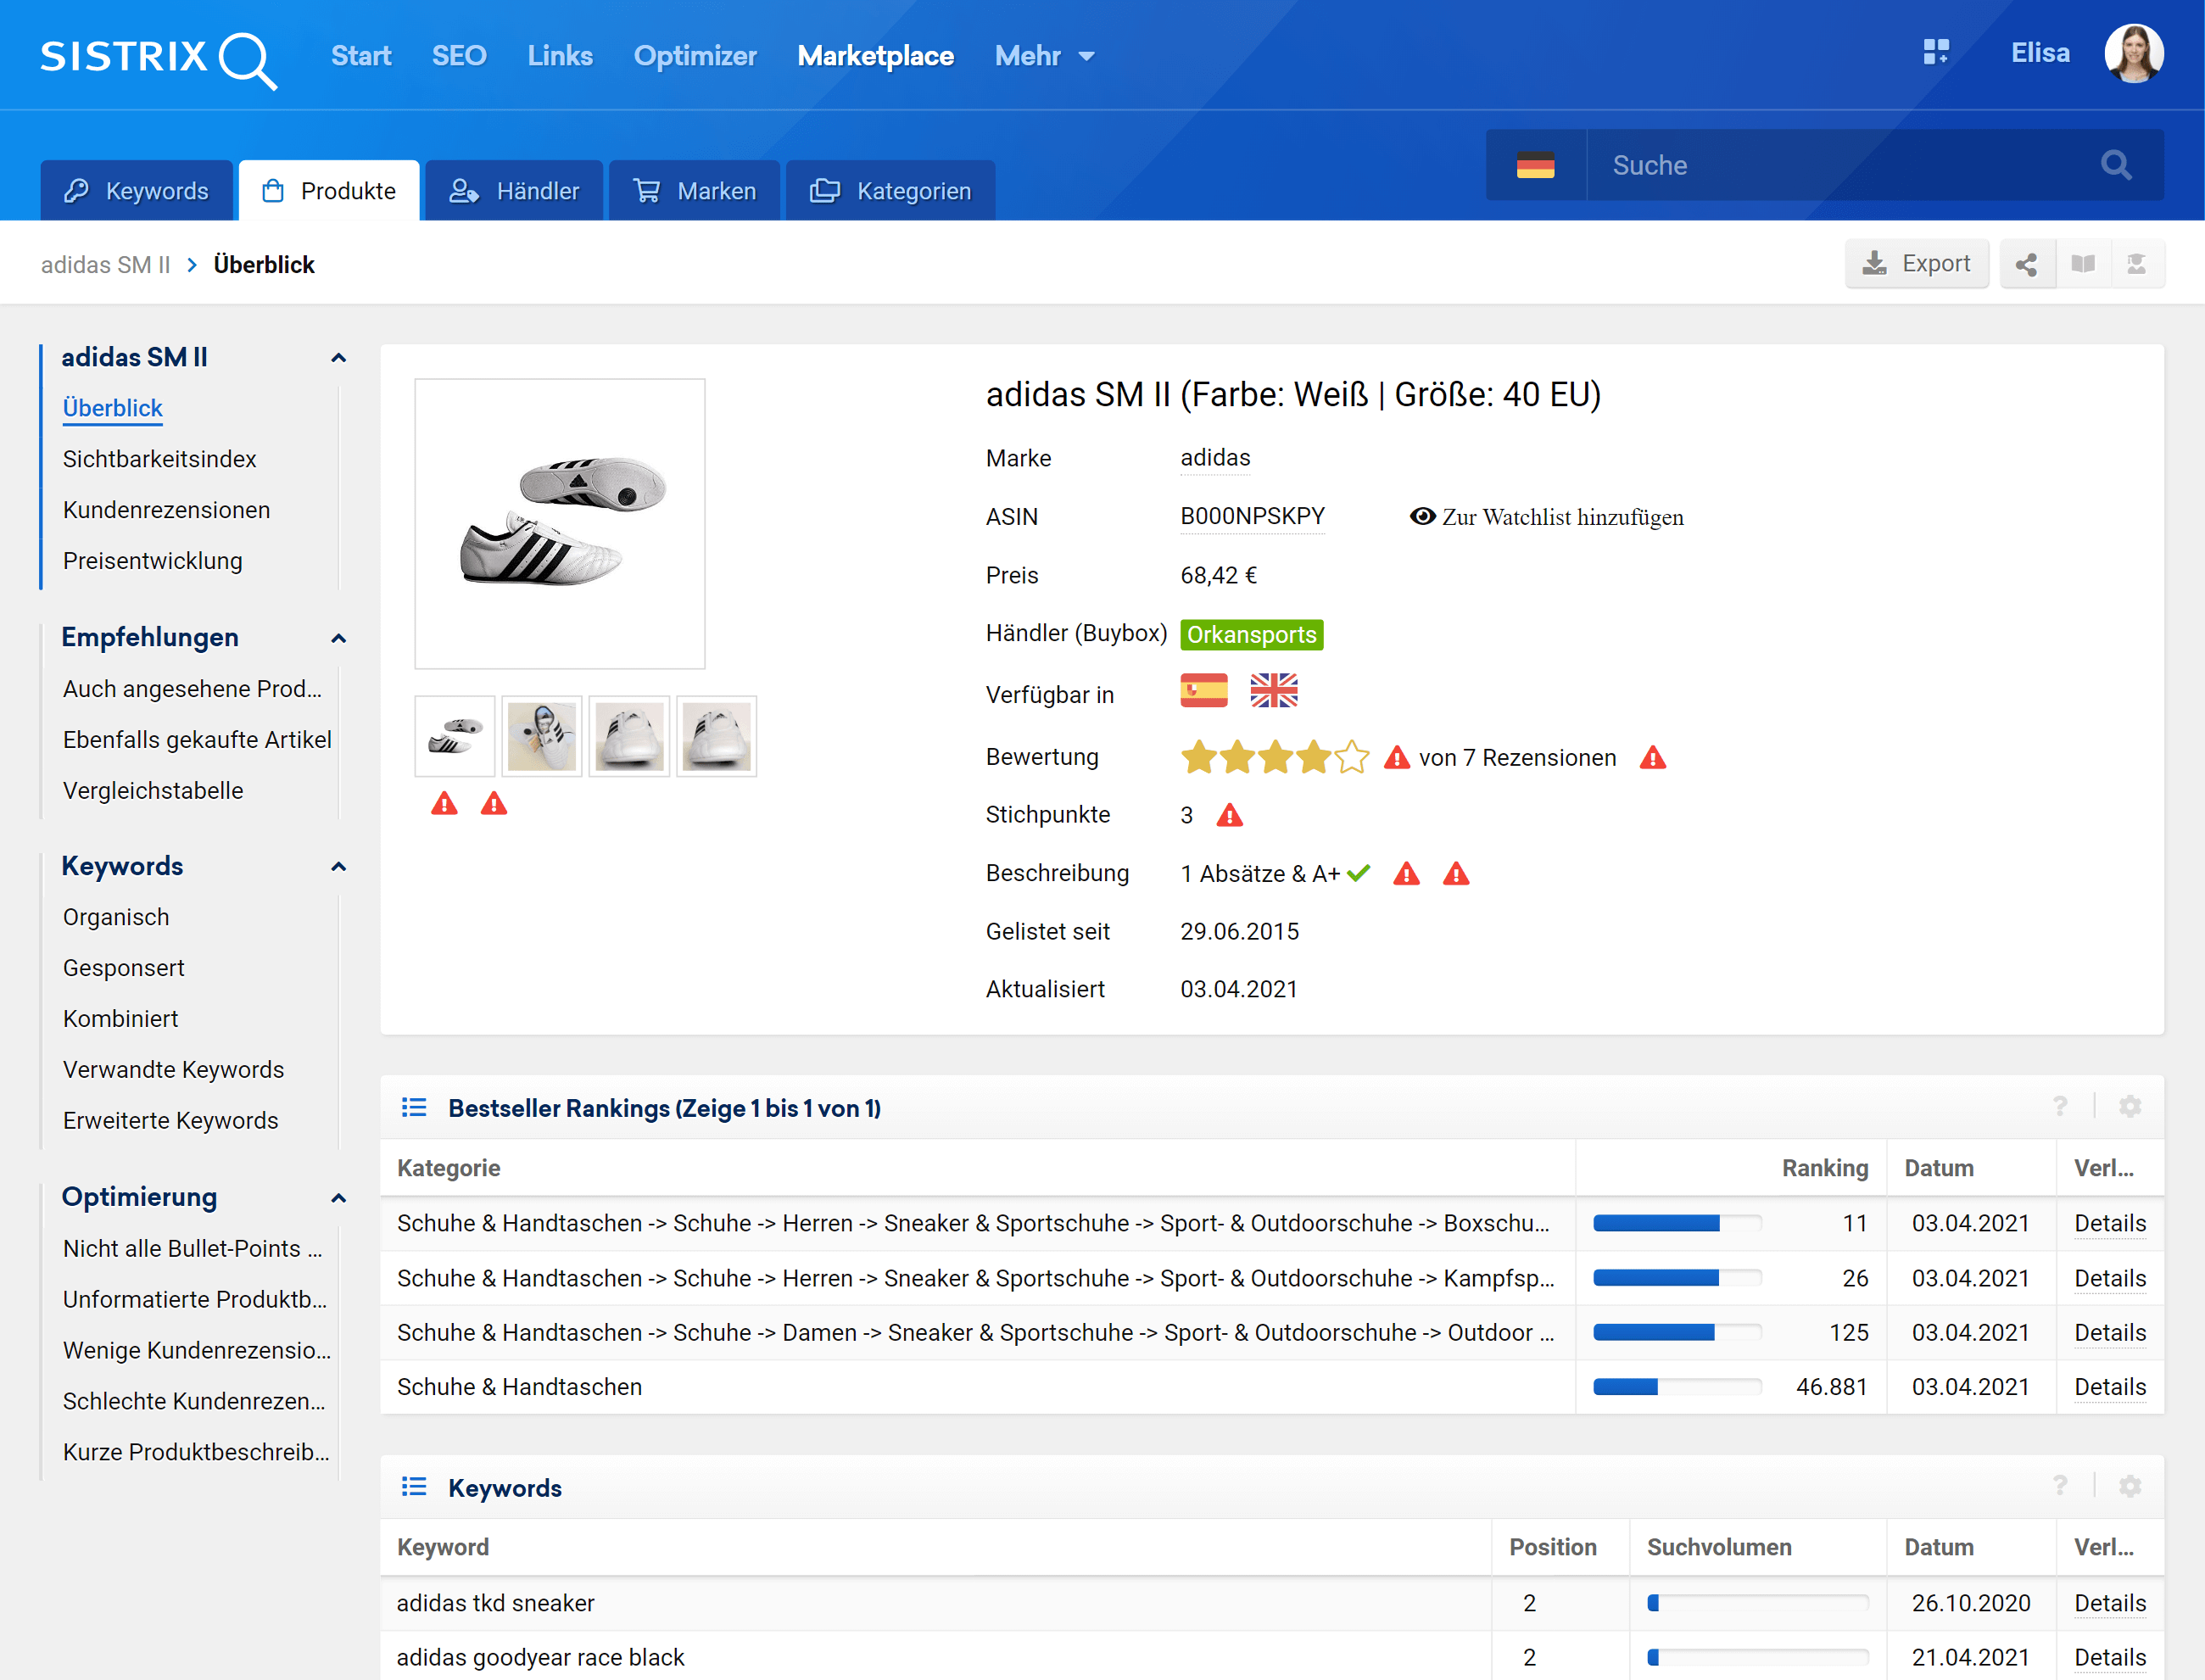The image size is (2205, 1680).
Task: Click help question mark in Keywords panel
Action: point(2059,1486)
